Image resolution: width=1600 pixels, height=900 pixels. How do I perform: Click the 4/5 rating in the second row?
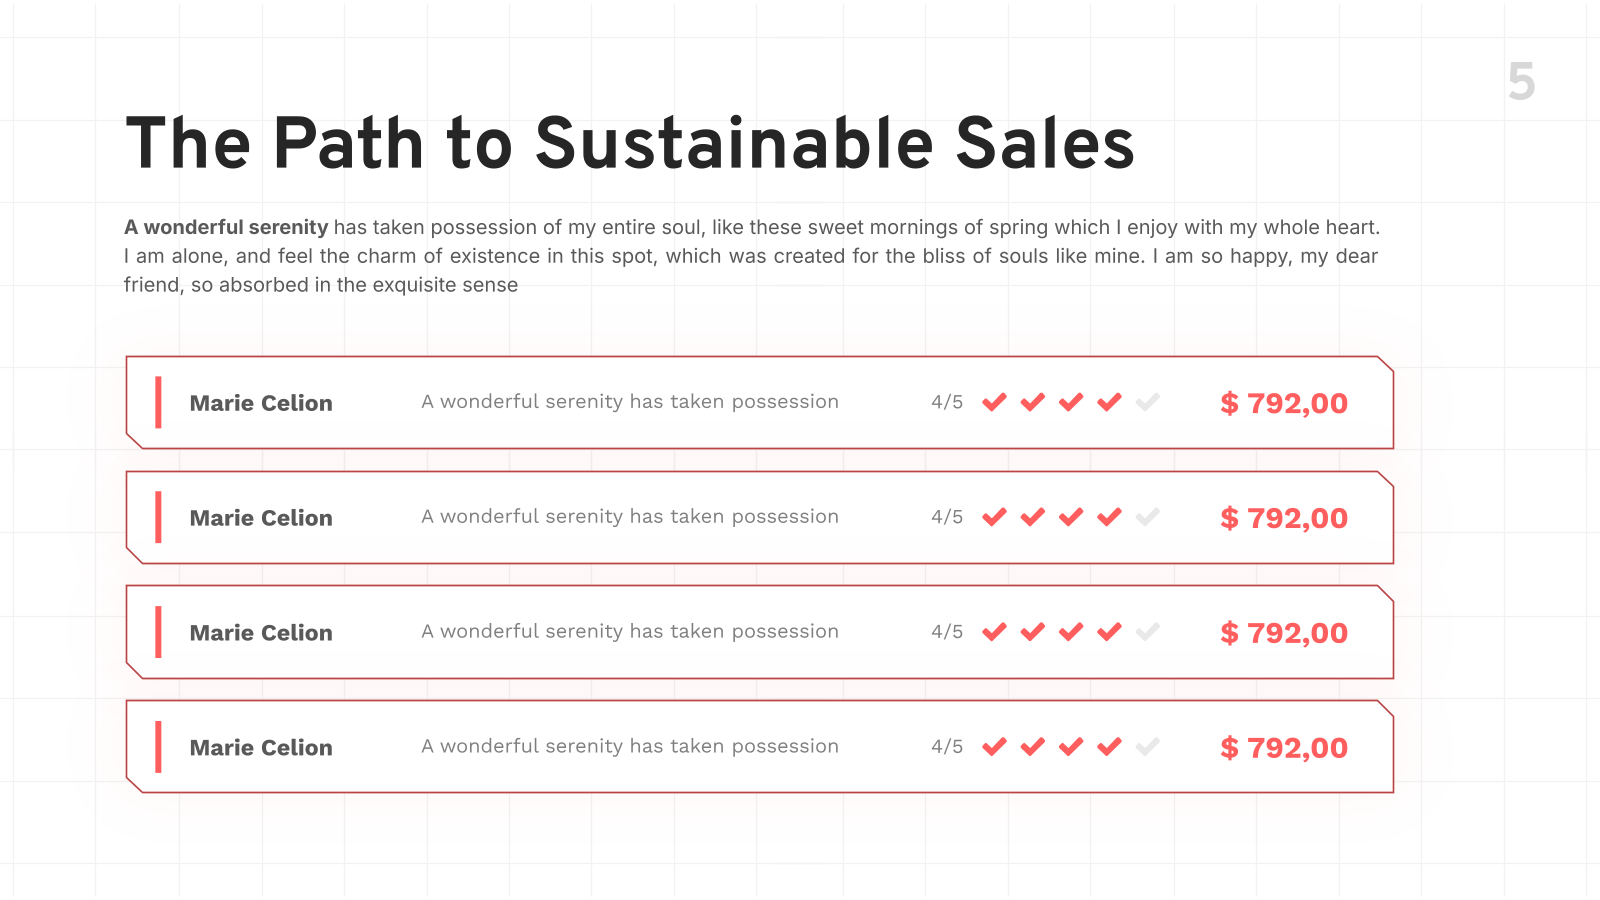[x=947, y=517]
